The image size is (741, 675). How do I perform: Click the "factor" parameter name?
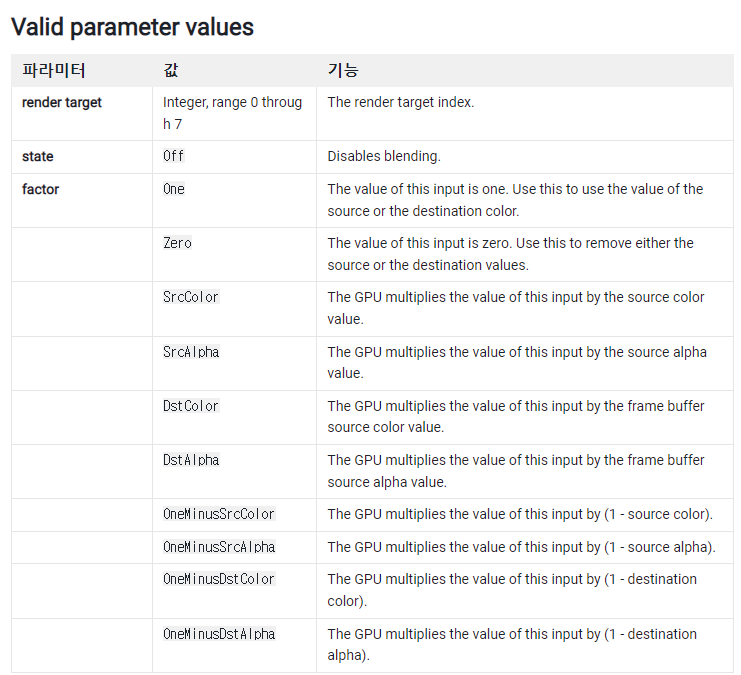coord(41,189)
